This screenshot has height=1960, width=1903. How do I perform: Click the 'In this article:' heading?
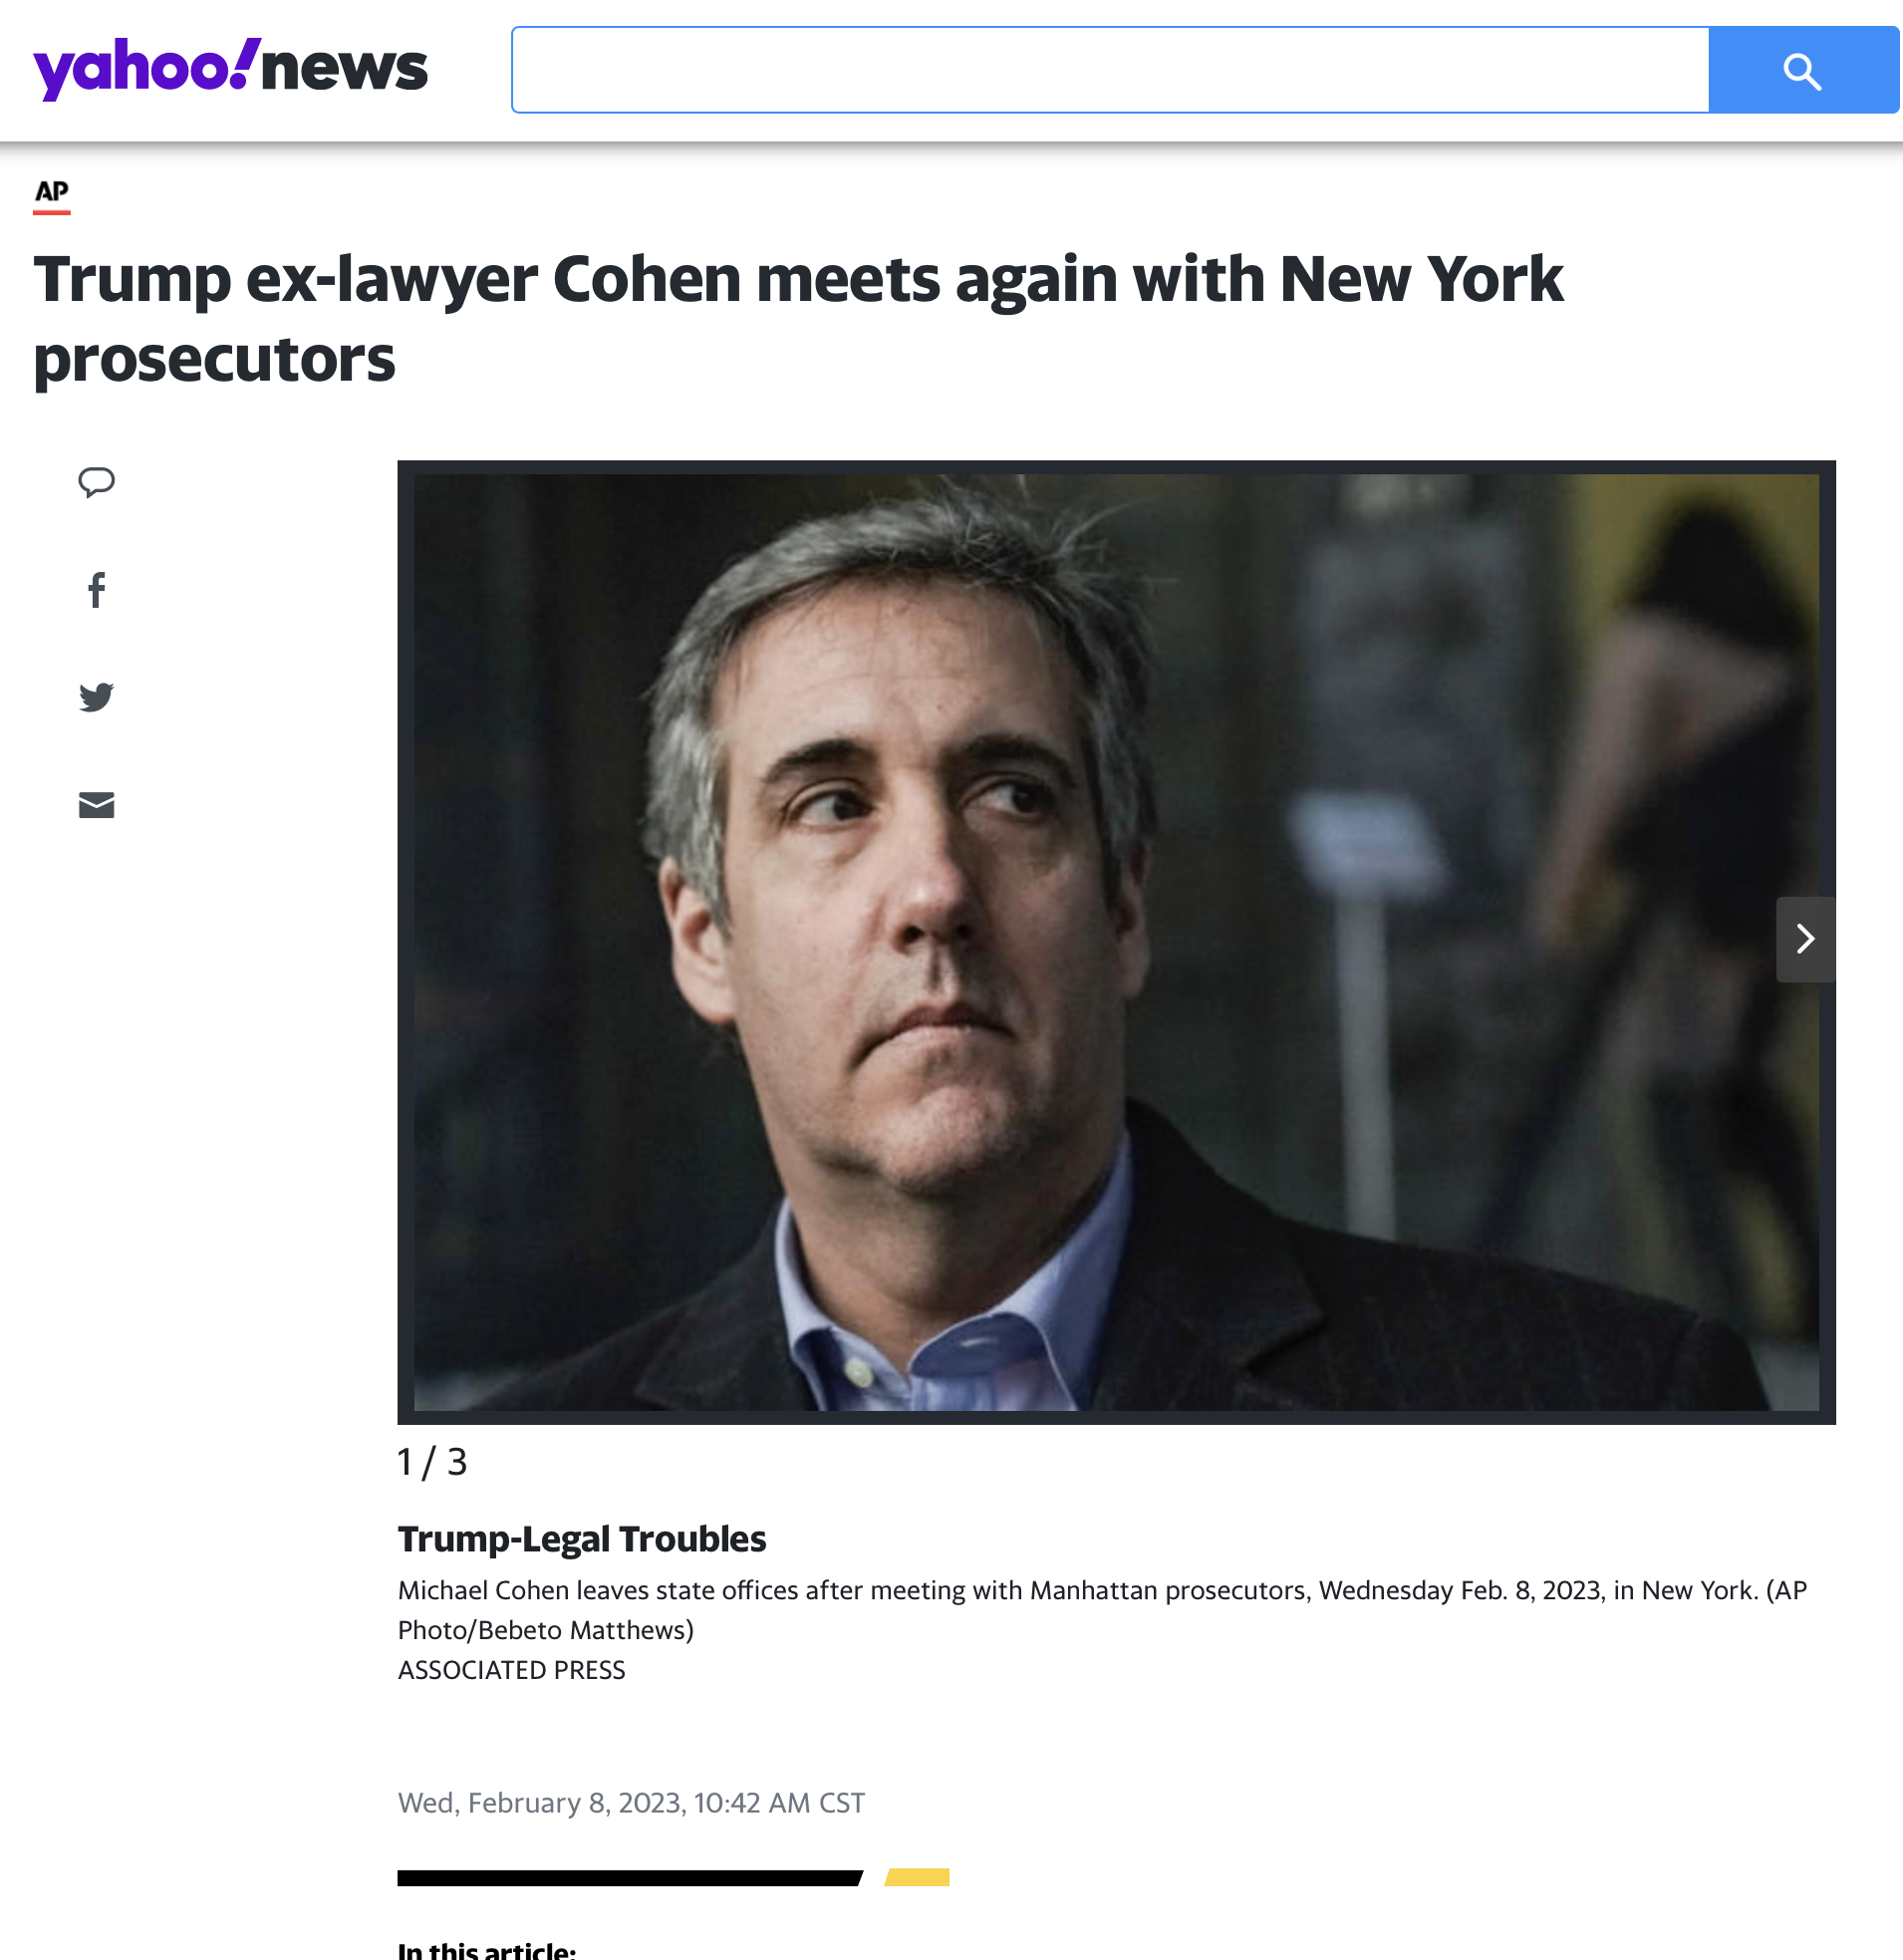click(x=487, y=1949)
